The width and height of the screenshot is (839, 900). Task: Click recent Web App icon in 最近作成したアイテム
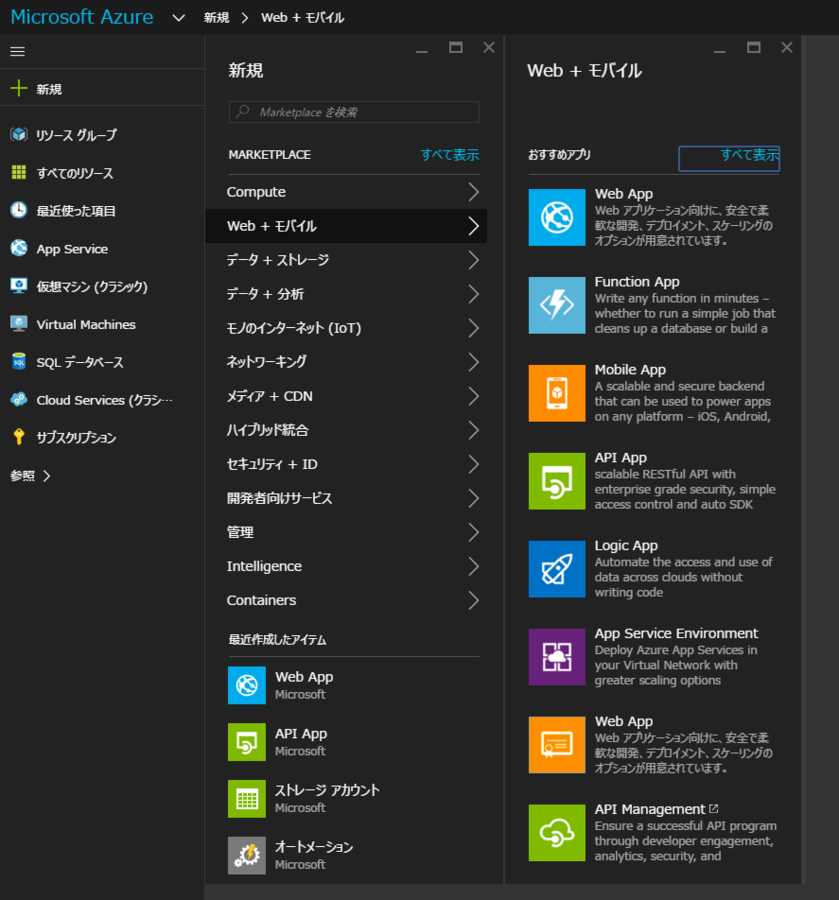[247, 685]
